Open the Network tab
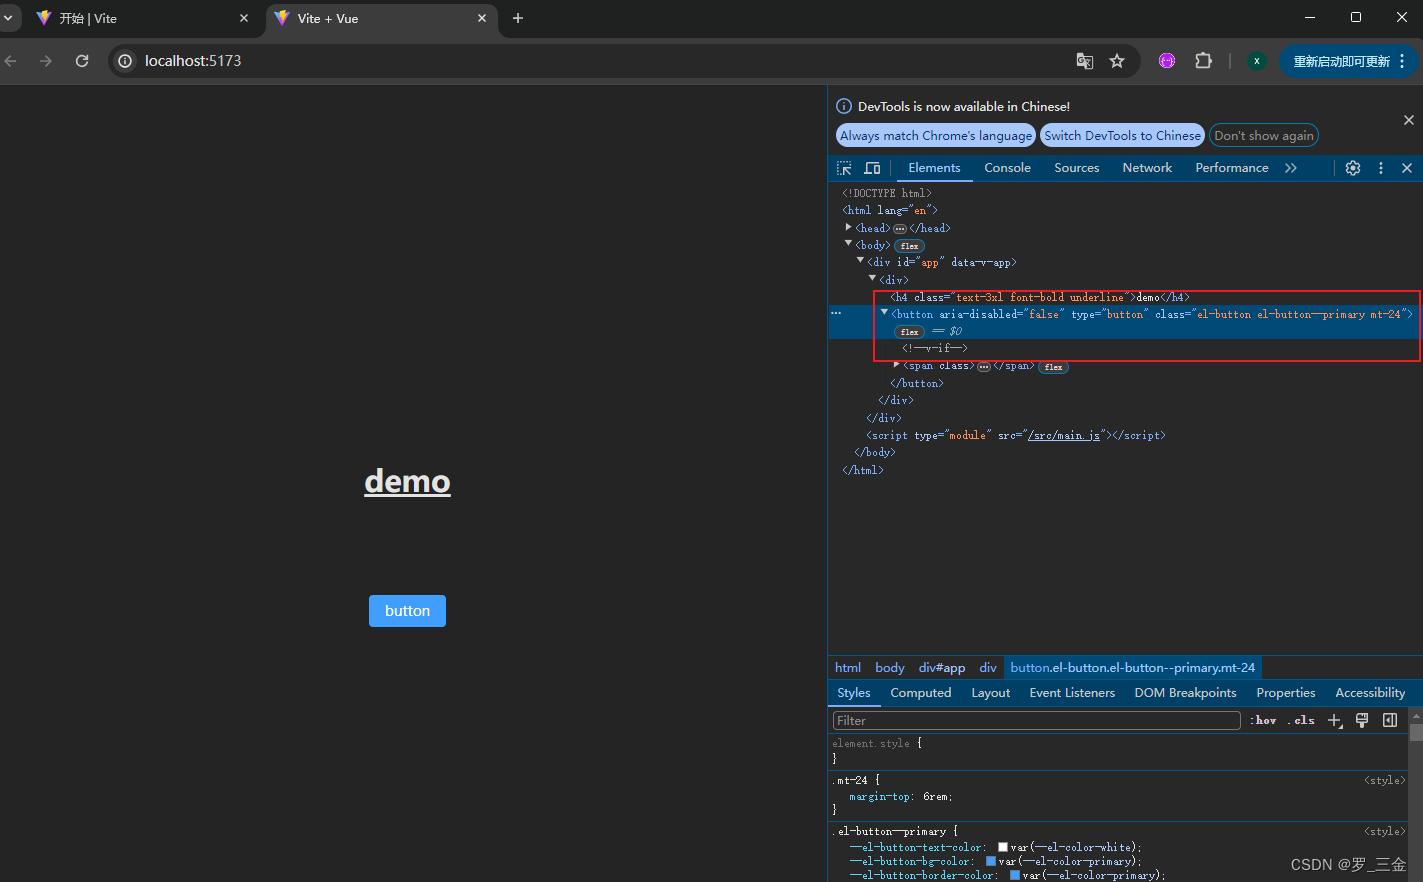 [1147, 168]
